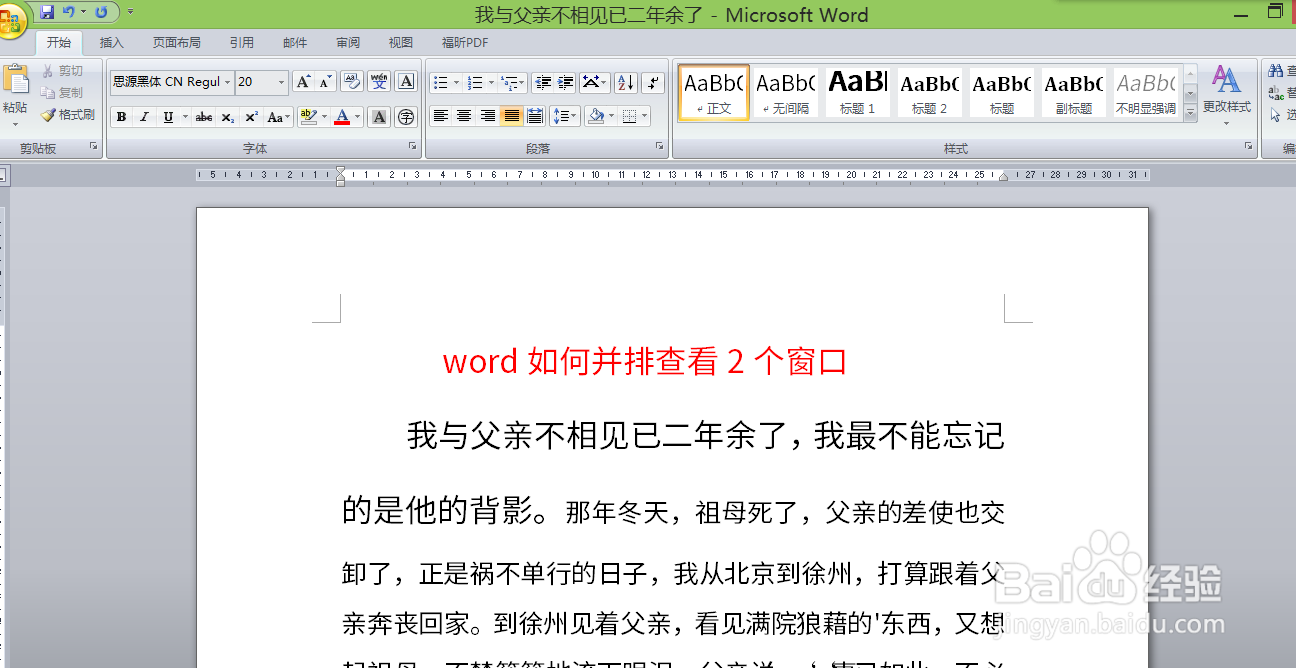
Task: Click the Redo icon in quick access
Action: point(101,12)
